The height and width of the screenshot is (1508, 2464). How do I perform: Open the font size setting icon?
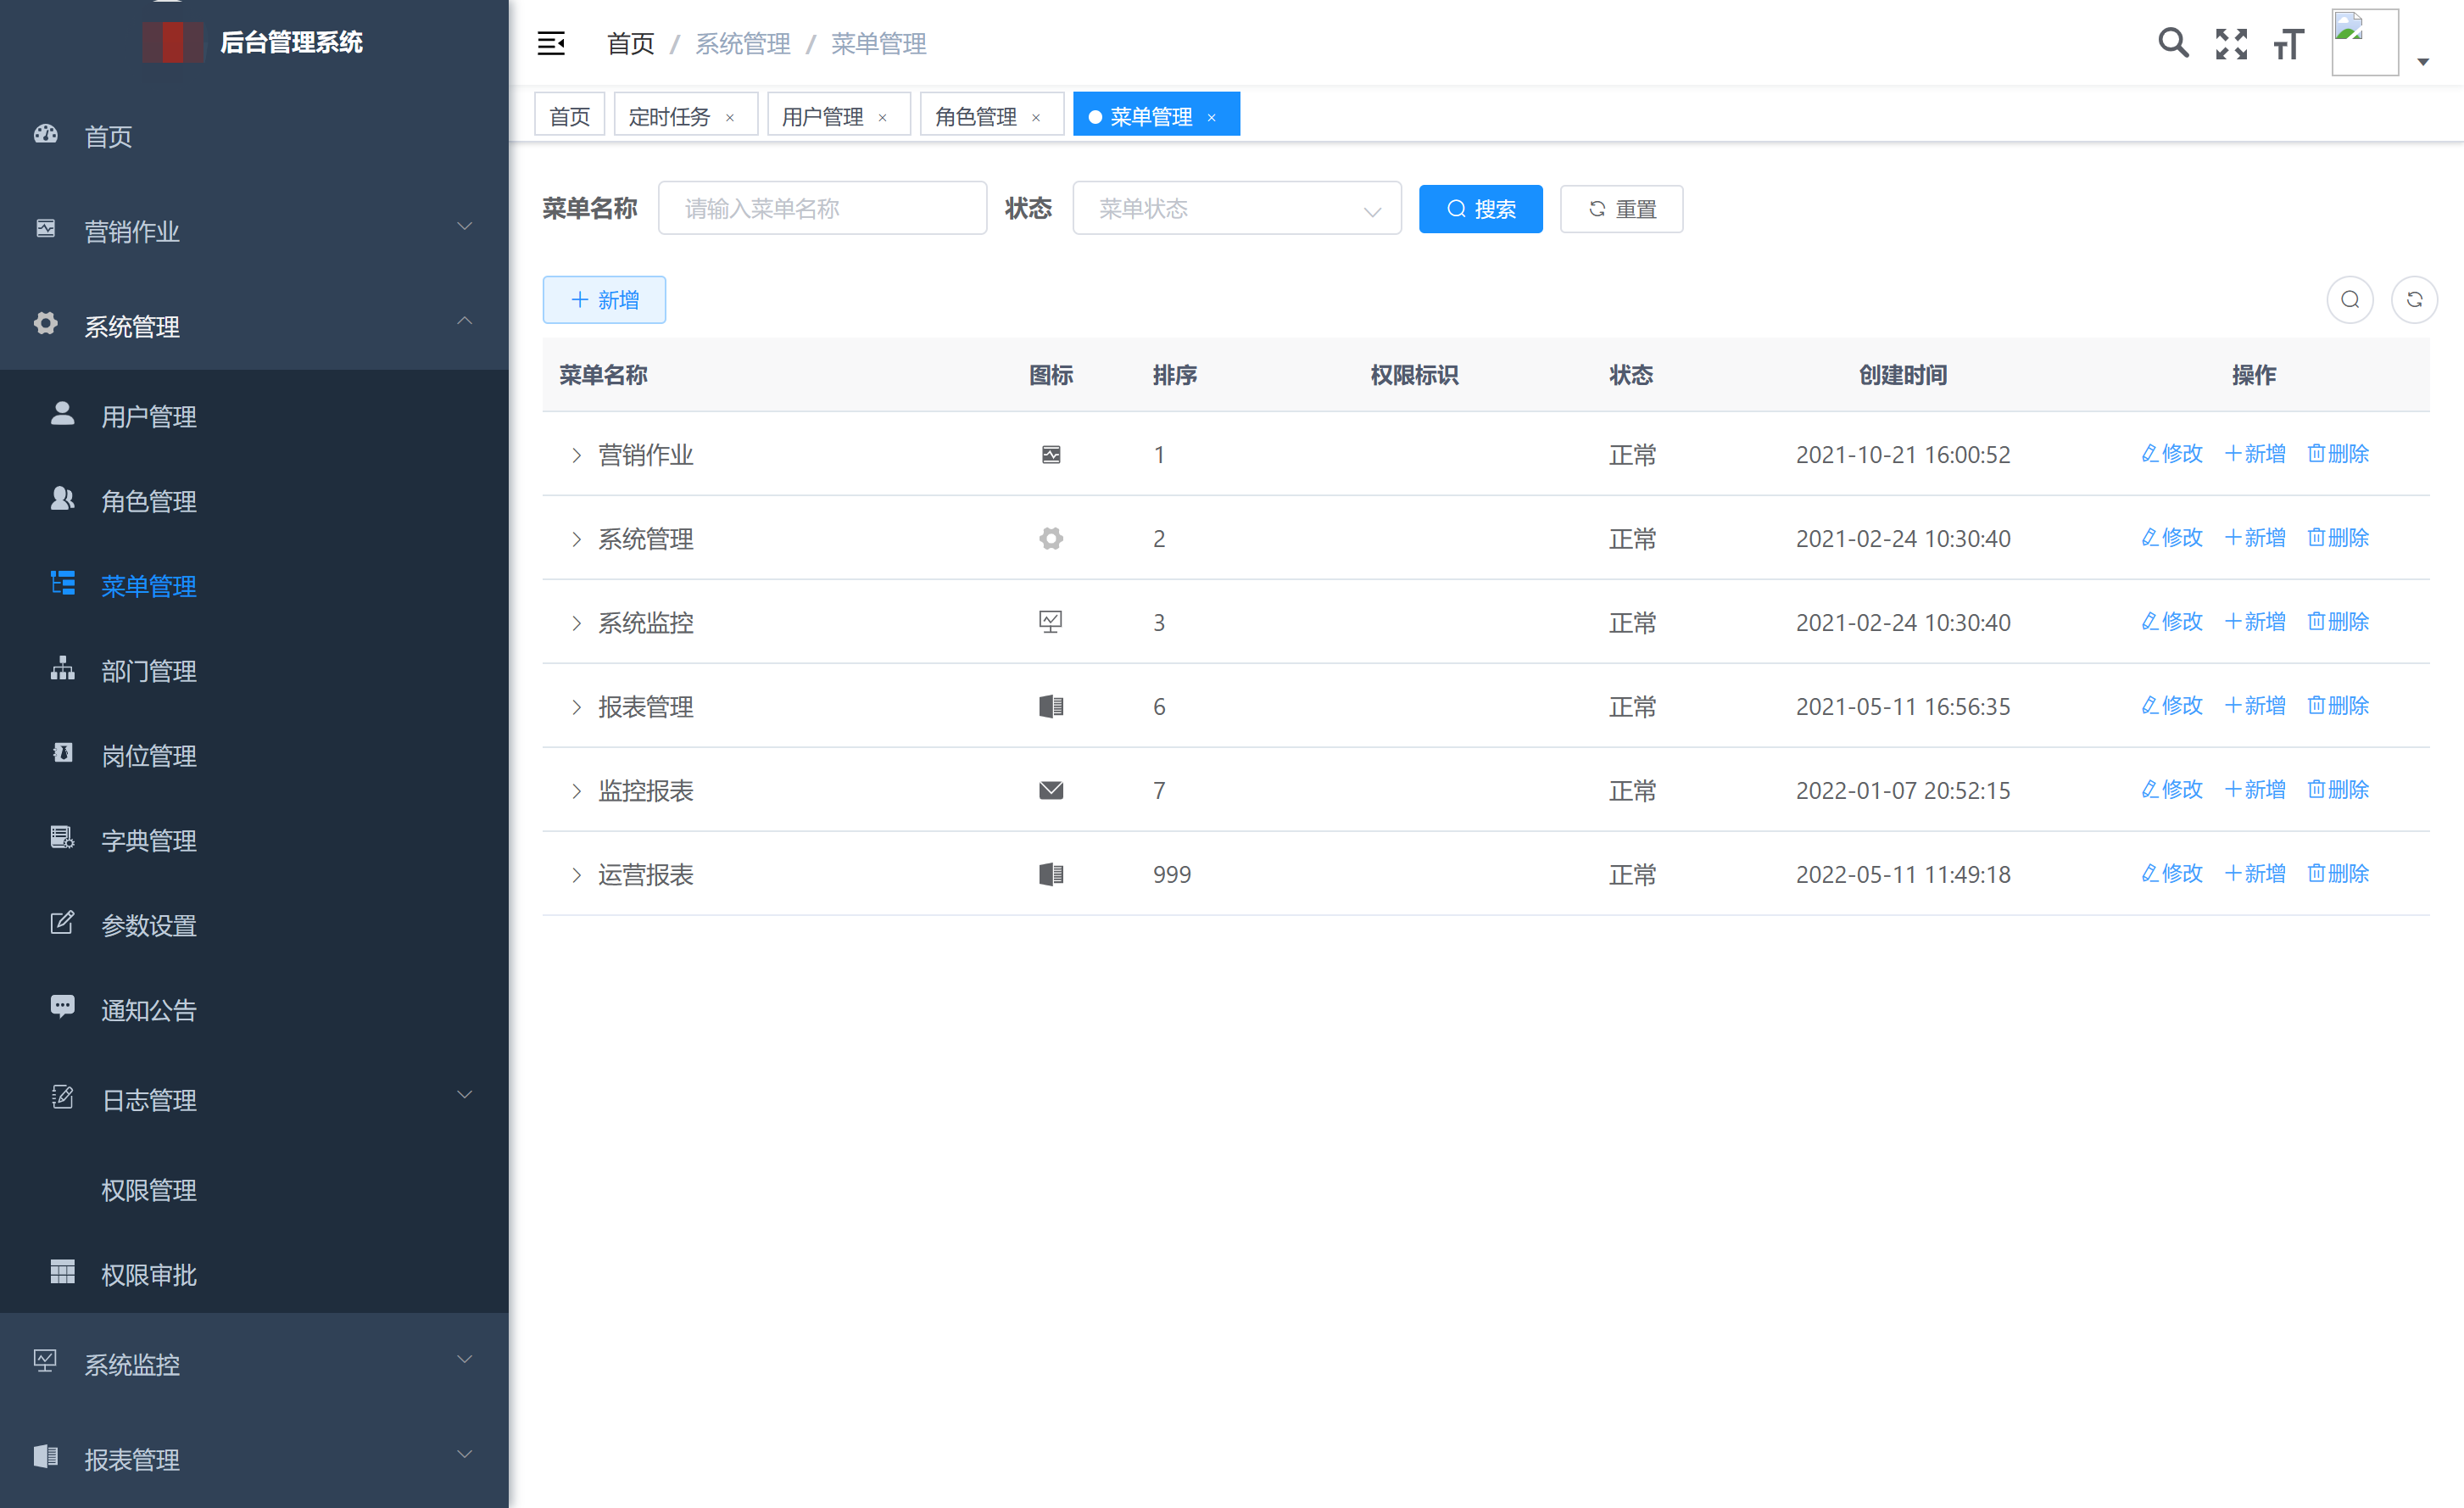(x=2288, y=44)
